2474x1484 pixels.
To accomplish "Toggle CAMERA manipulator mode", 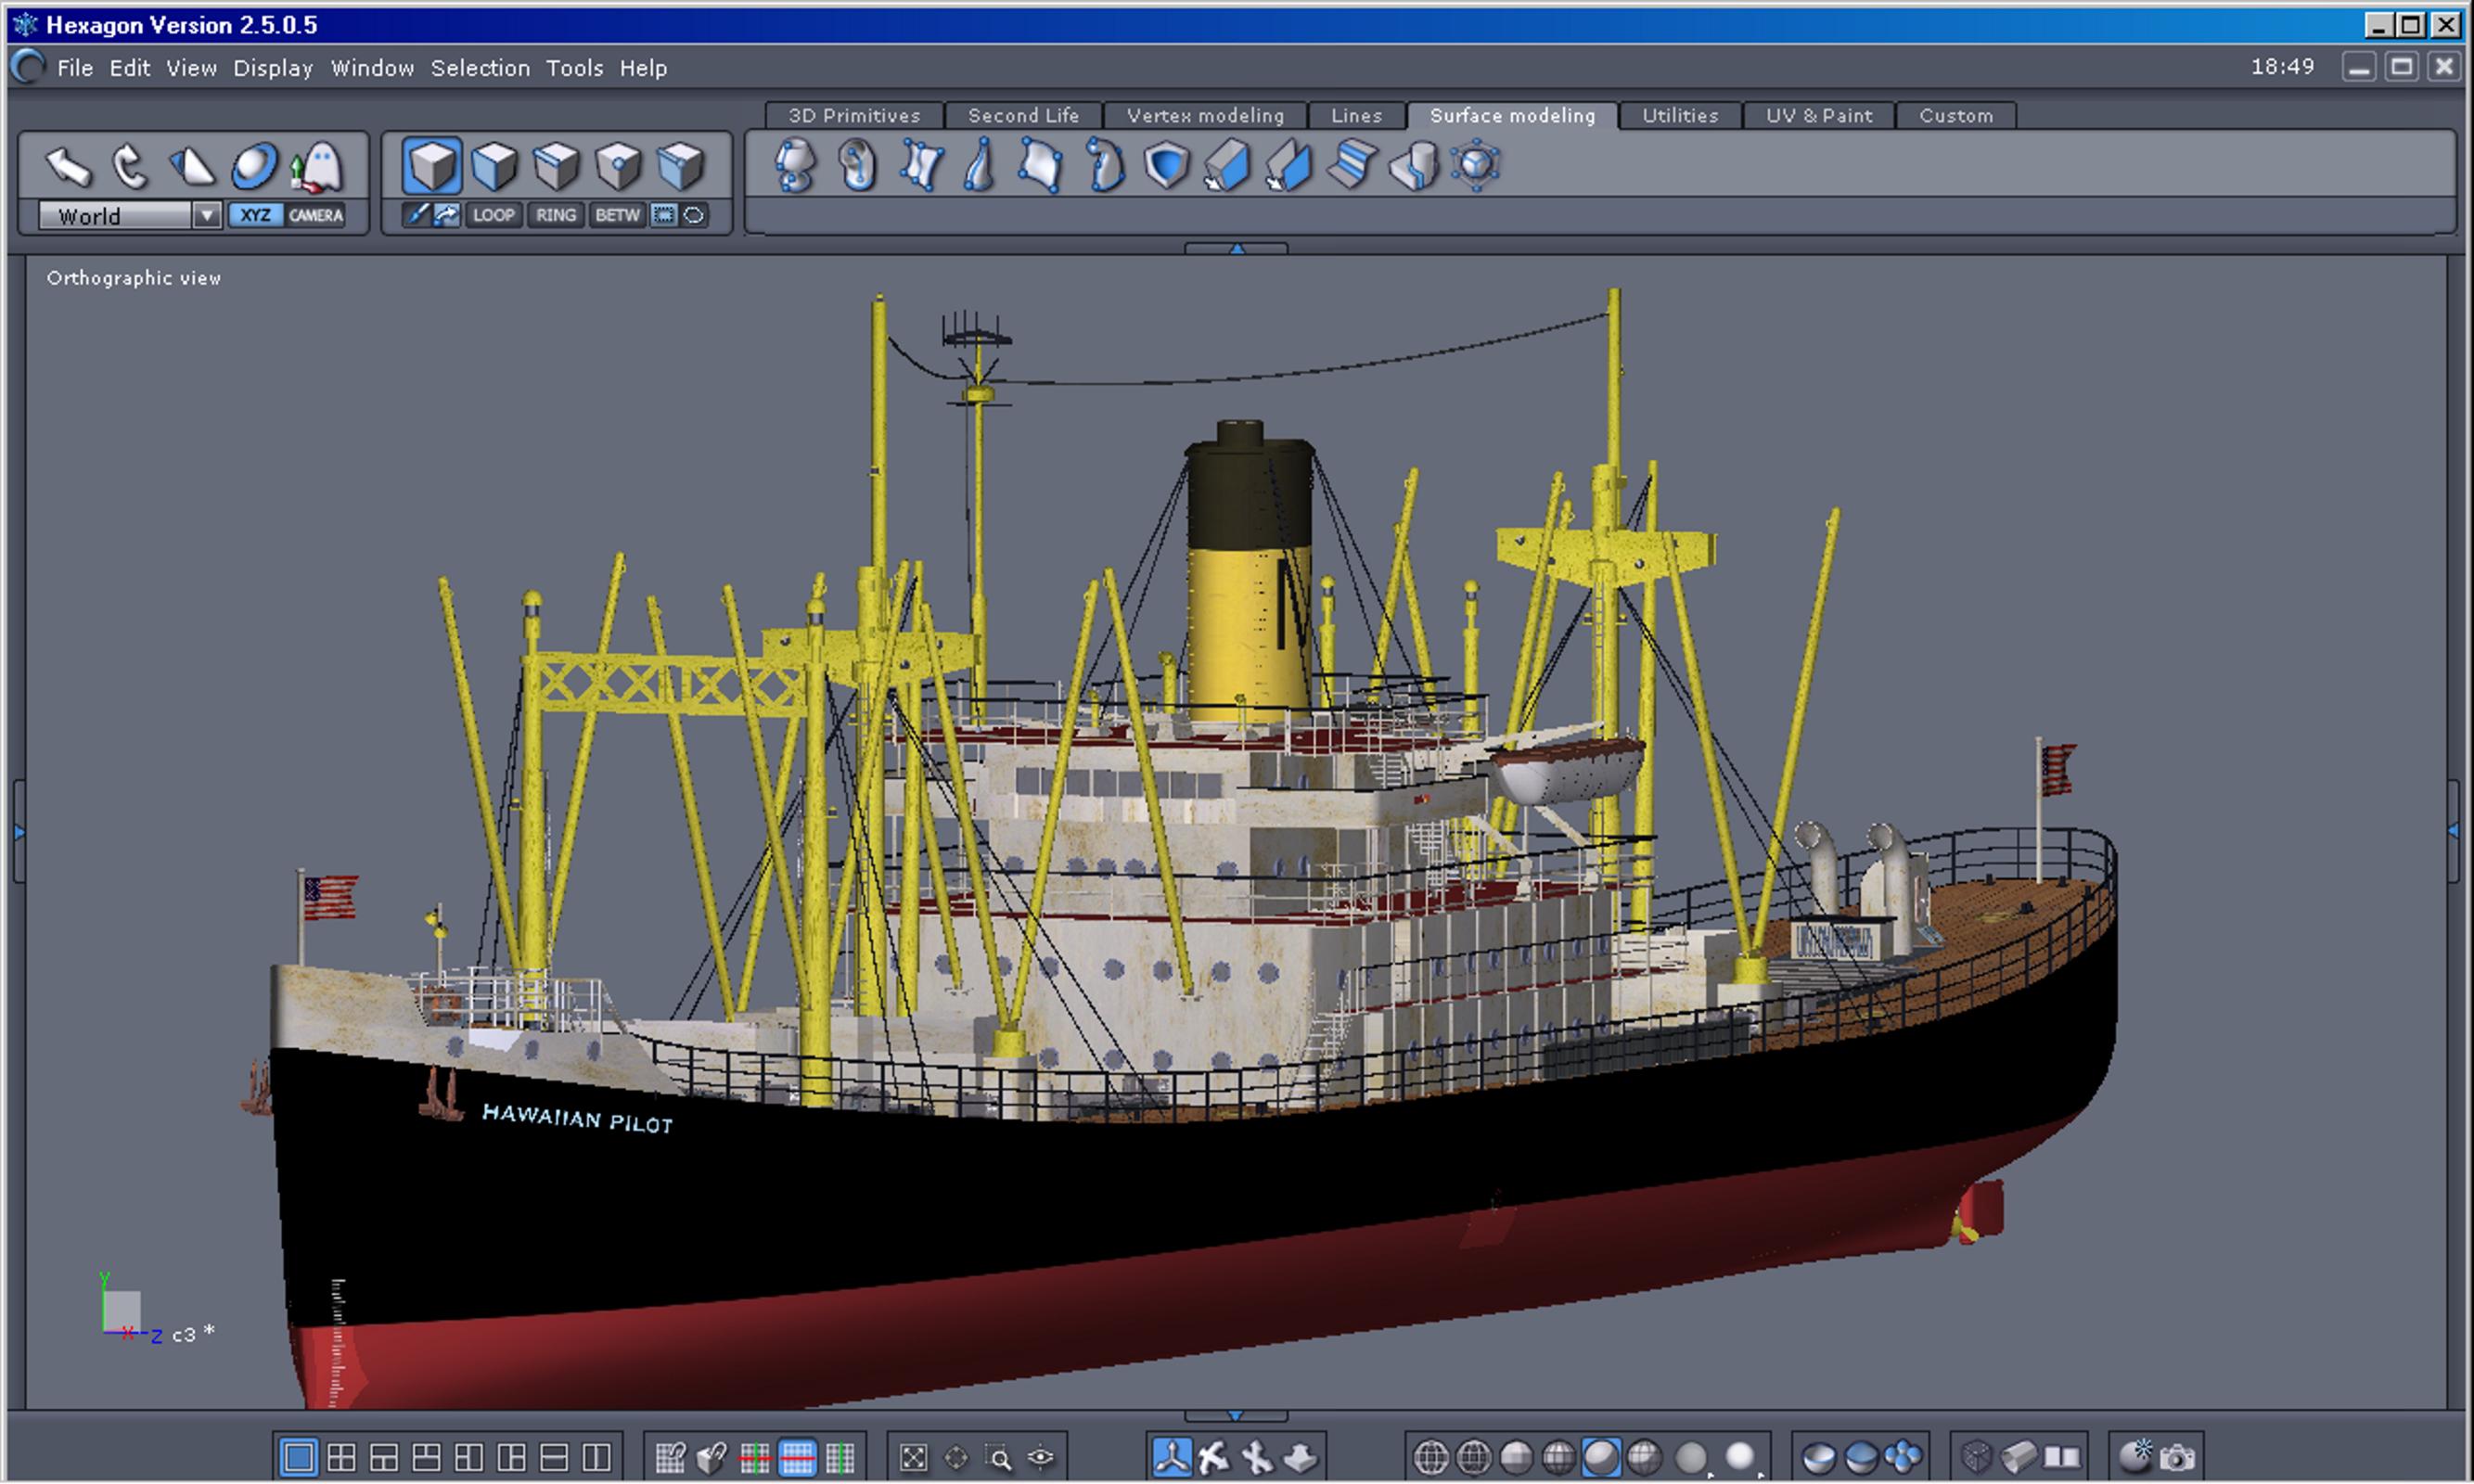I will 316,215.
